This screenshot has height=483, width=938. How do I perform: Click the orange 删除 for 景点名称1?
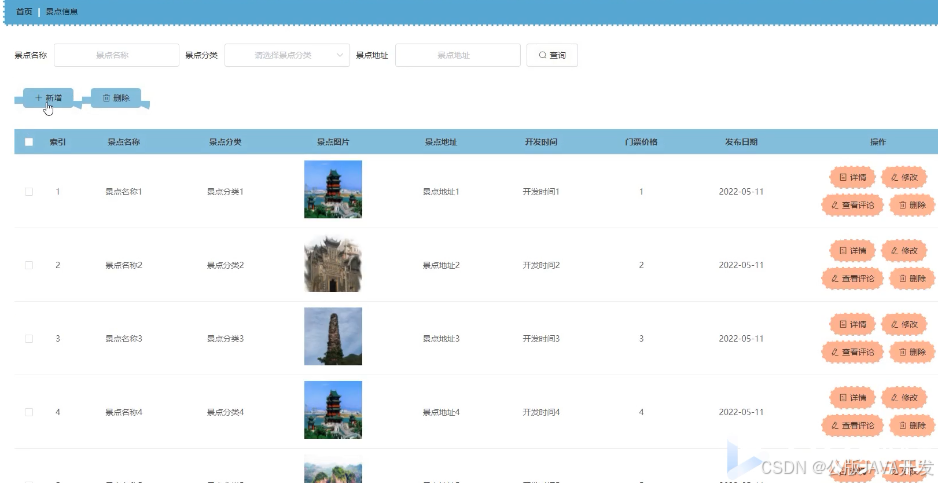(x=912, y=205)
